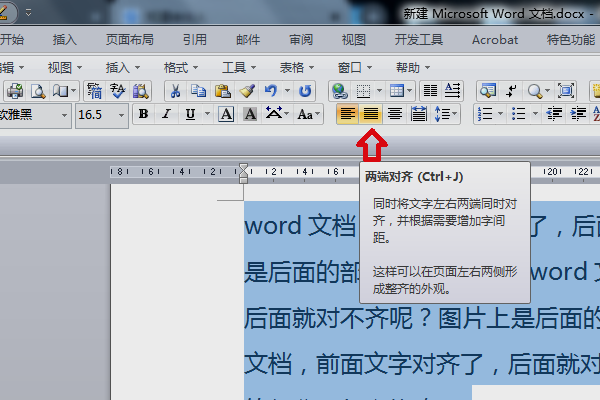Switch to the 邮件 ribbon tab
This screenshot has width=600, height=400.
coord(248,39)
